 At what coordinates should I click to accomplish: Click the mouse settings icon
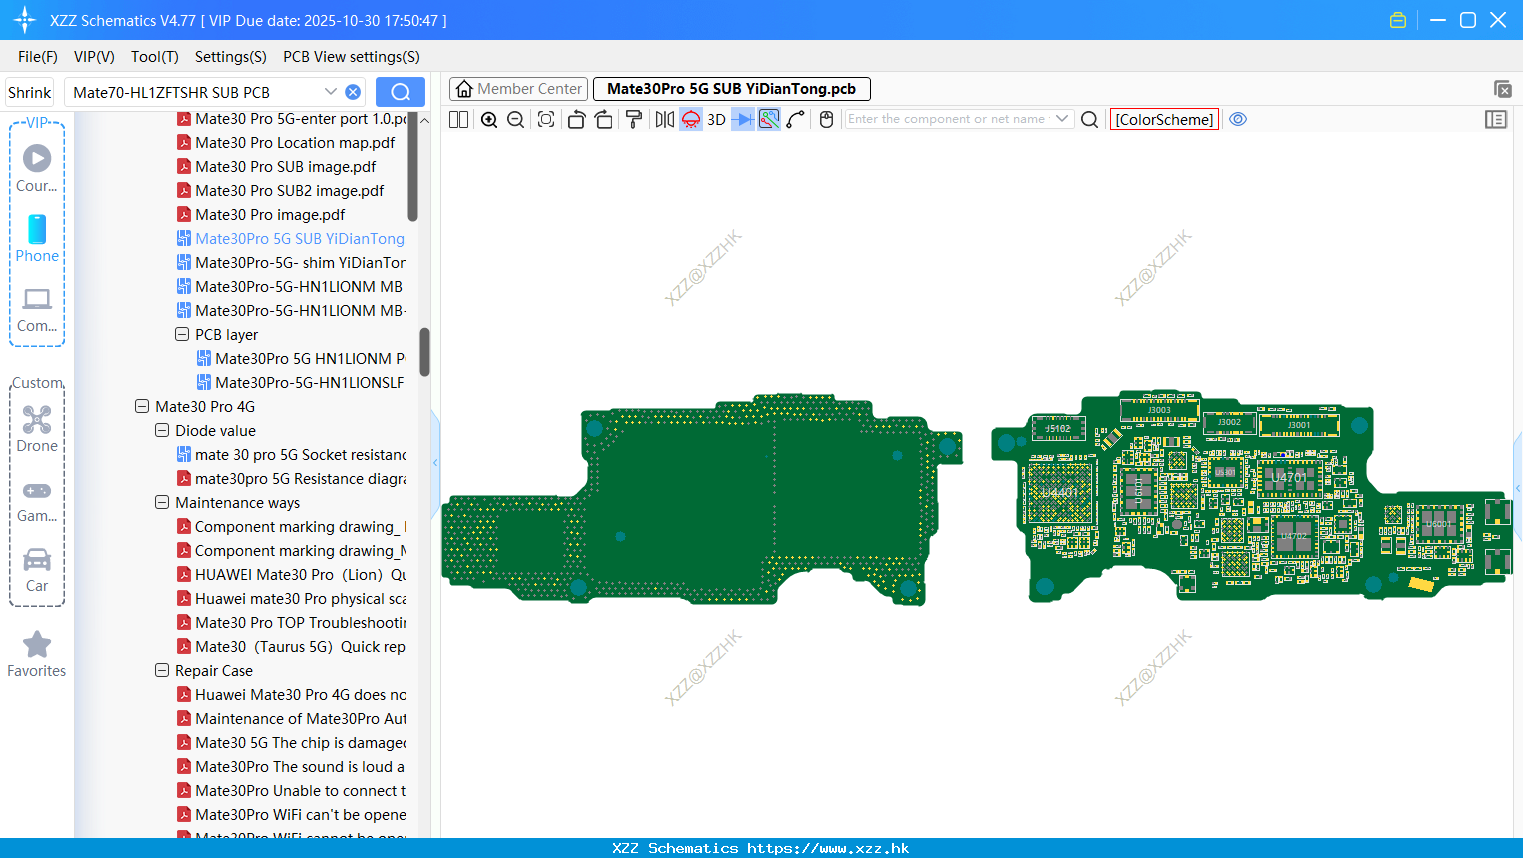tap(827, 119)
